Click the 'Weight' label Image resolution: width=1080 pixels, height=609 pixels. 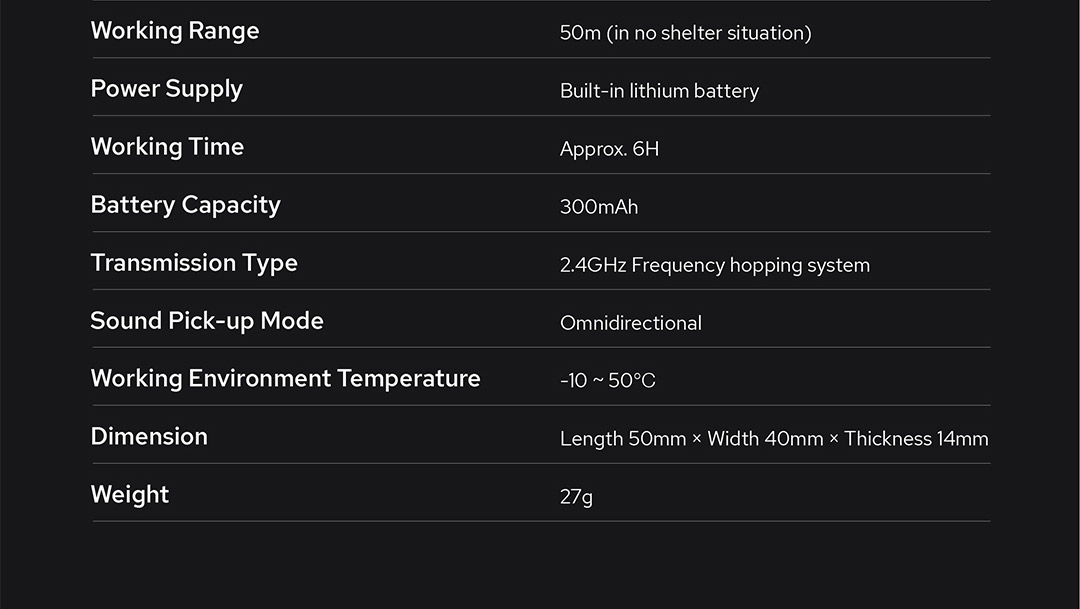coord(130,495)
